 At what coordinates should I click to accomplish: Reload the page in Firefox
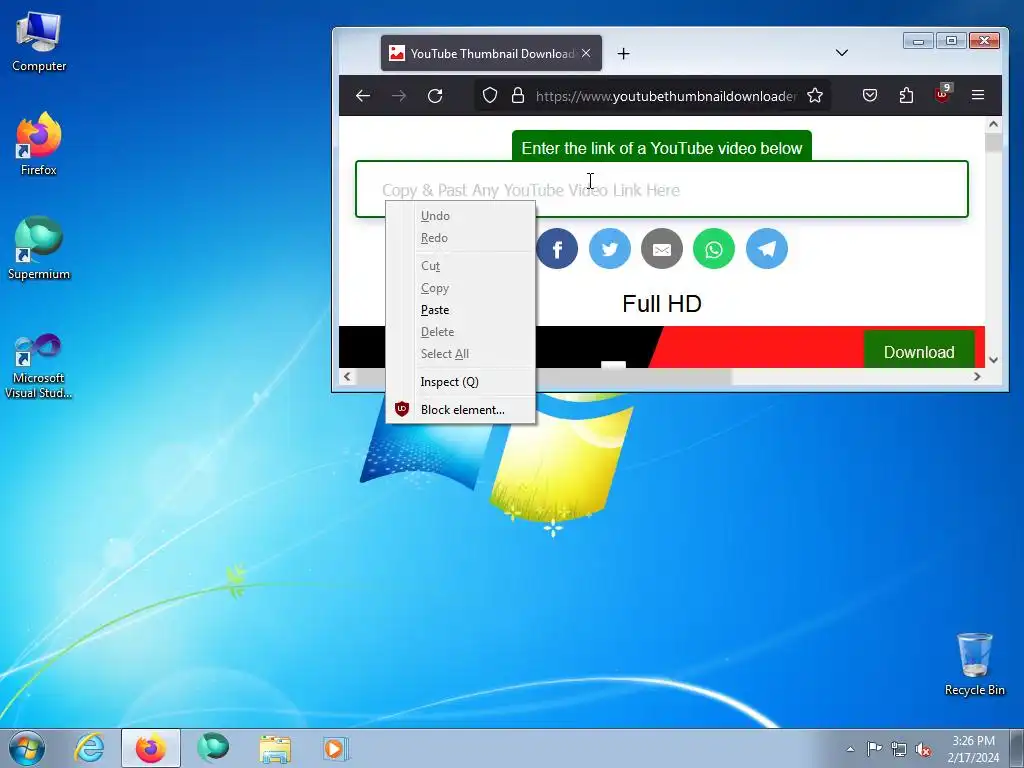[x=435, y=96]
